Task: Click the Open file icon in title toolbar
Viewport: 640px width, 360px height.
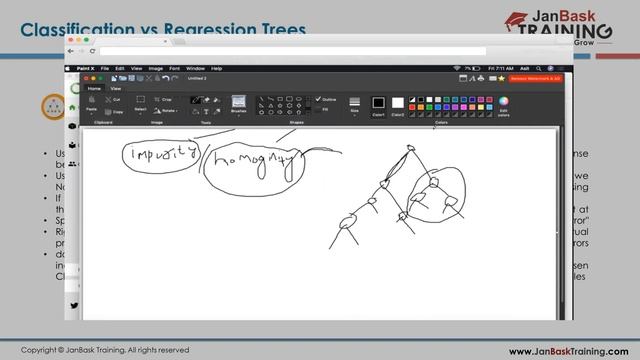Action: (123, 78)
